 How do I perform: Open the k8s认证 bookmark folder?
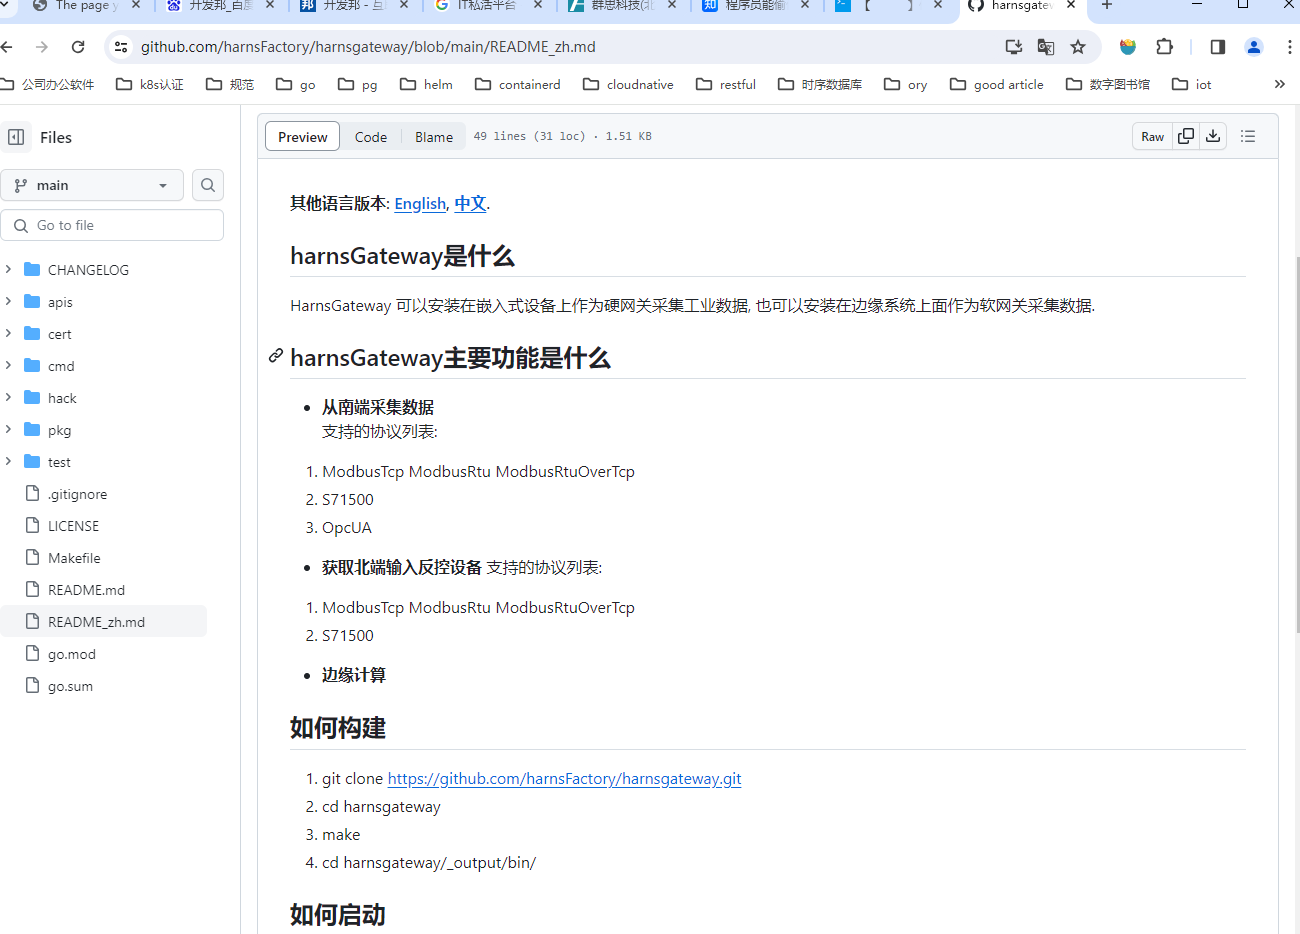pos(150,84)
